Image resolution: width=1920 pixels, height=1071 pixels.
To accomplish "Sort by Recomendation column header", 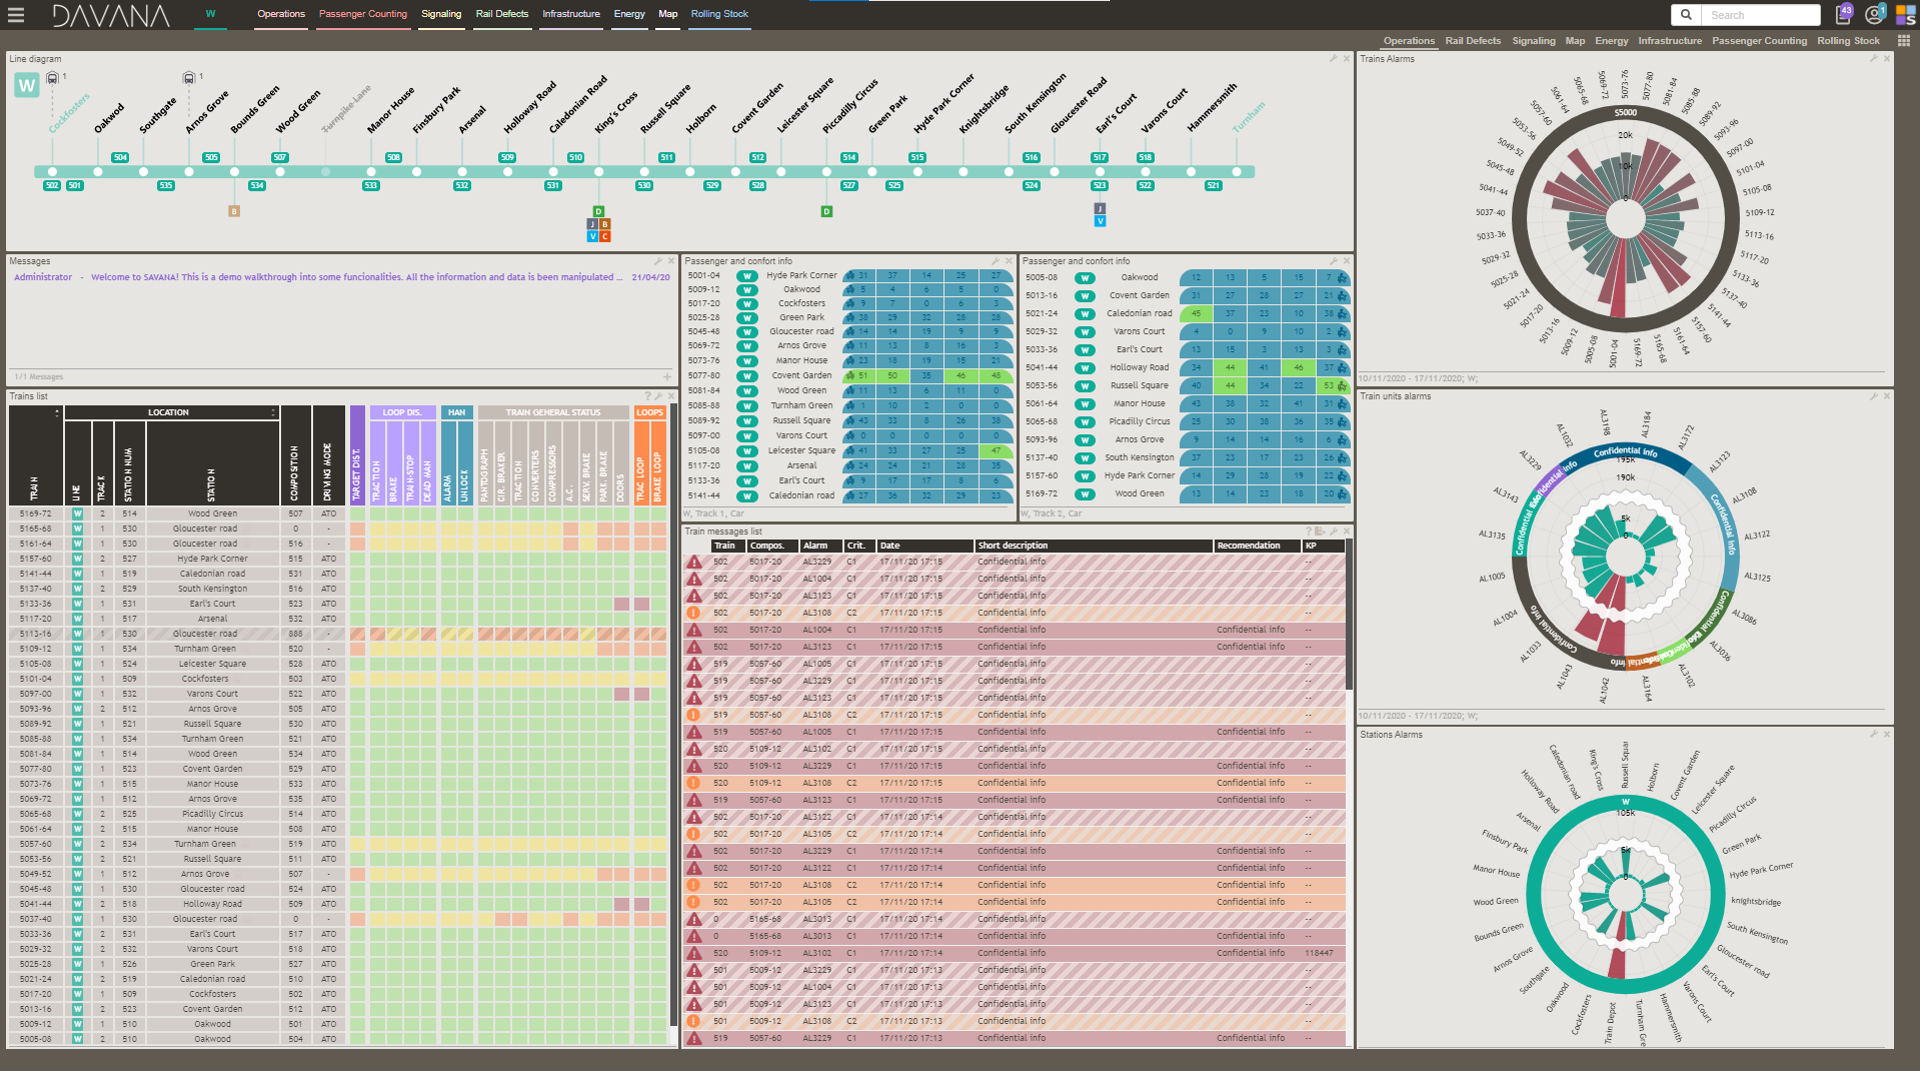I will tap(1257, 546).
